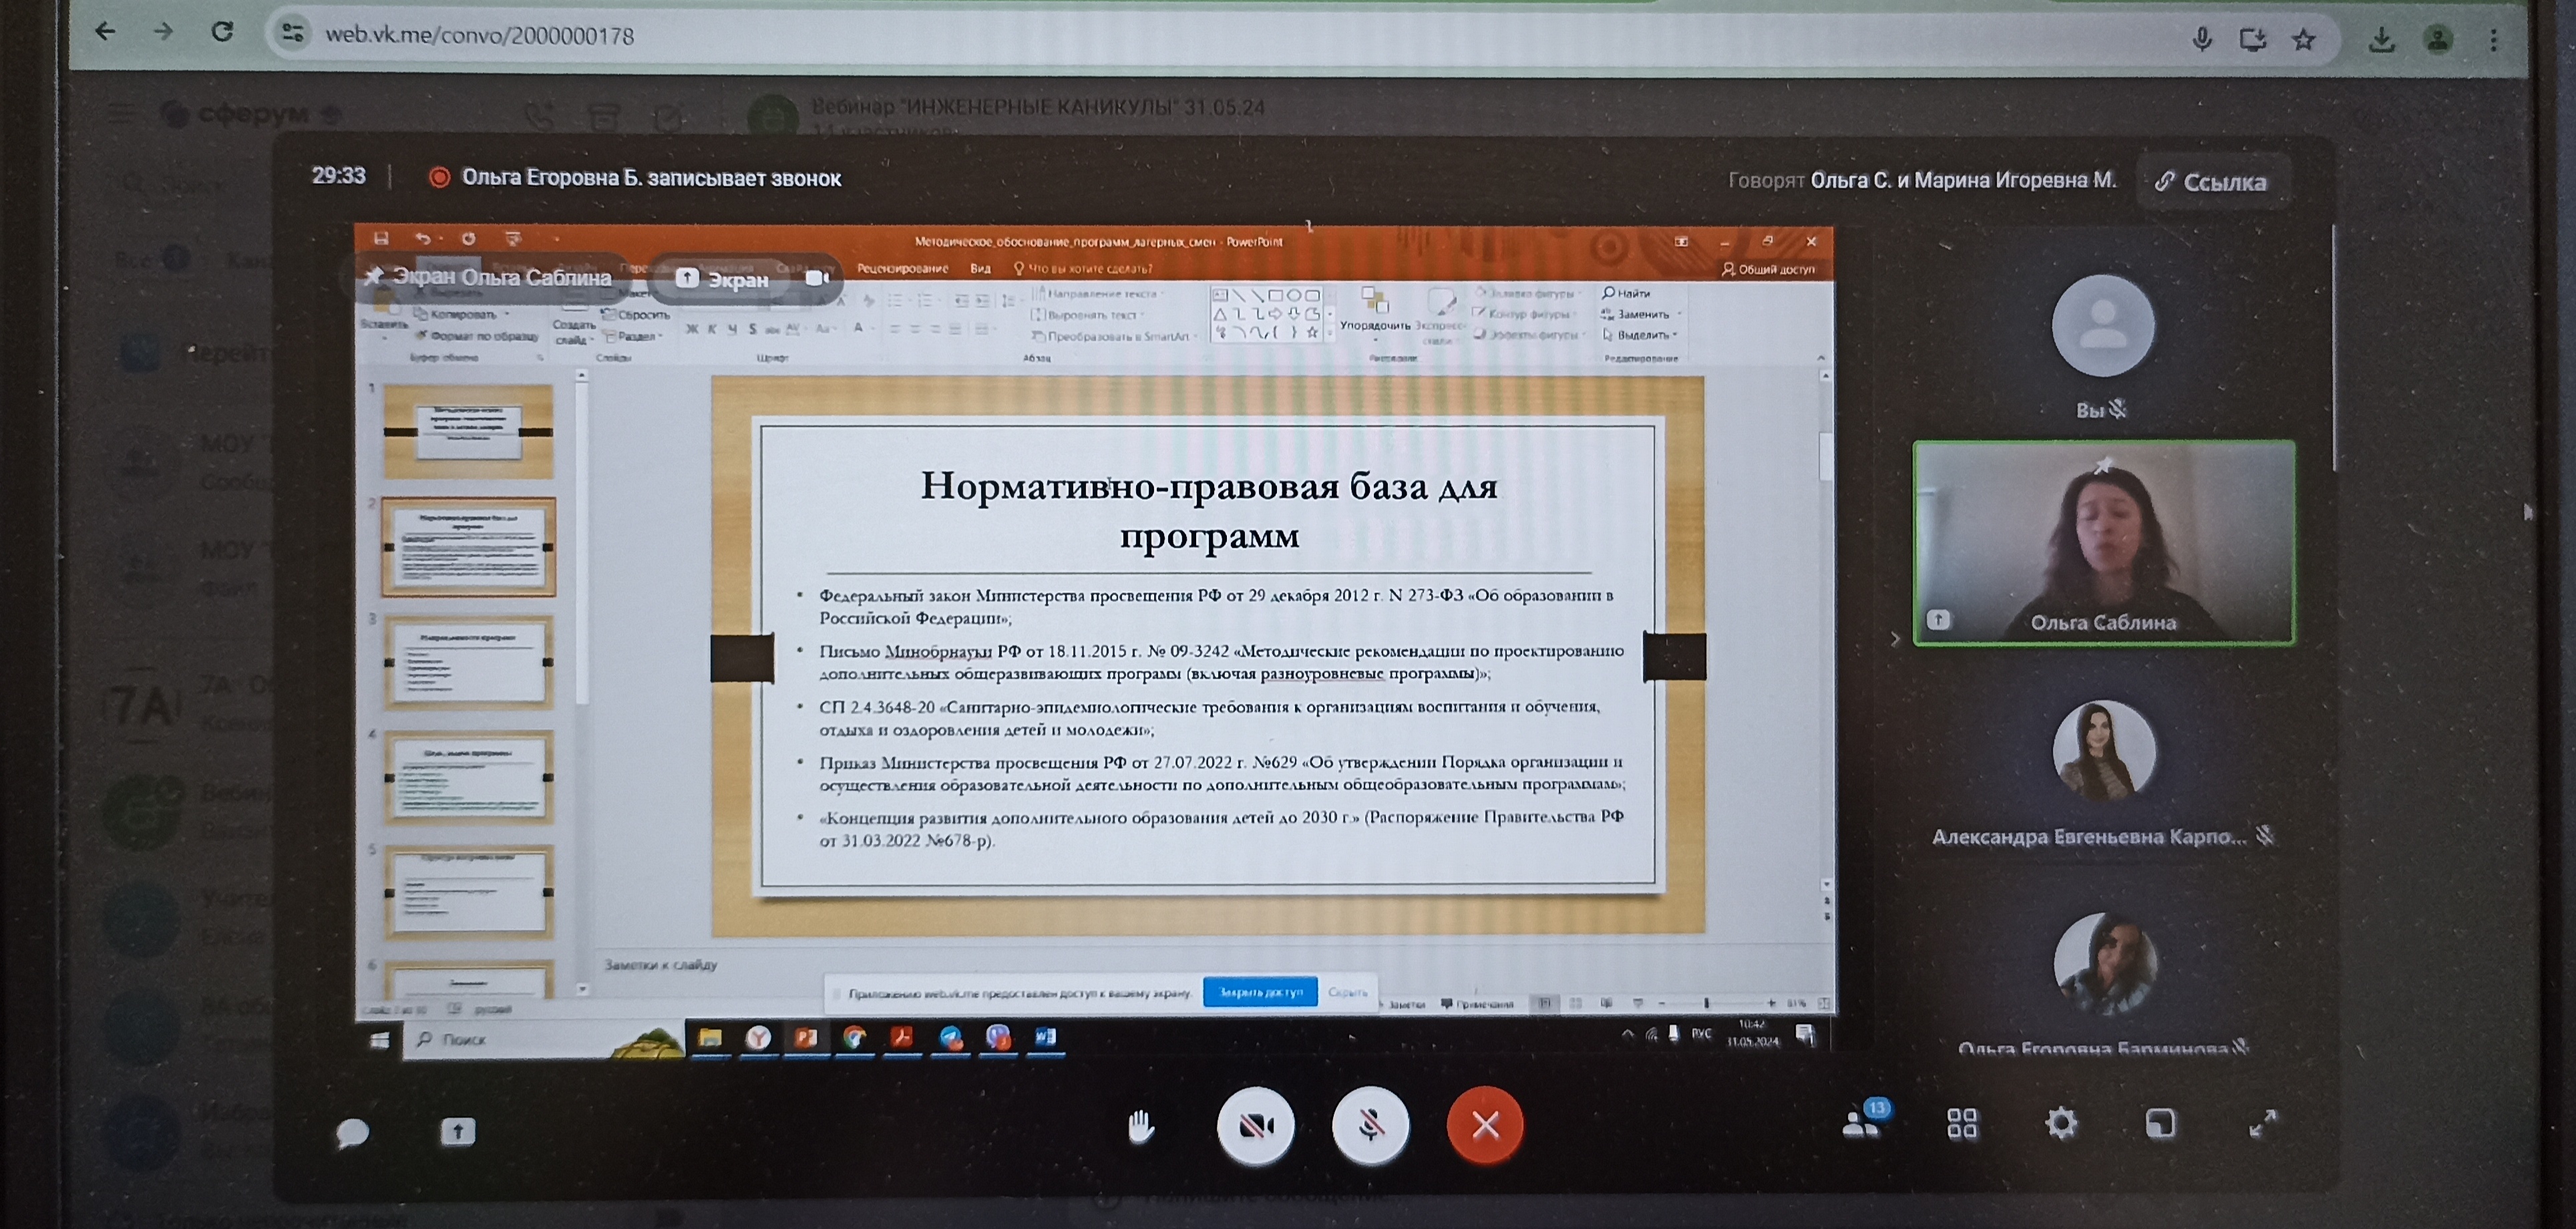Collapse participants panel with chevron arrow

1895,638
